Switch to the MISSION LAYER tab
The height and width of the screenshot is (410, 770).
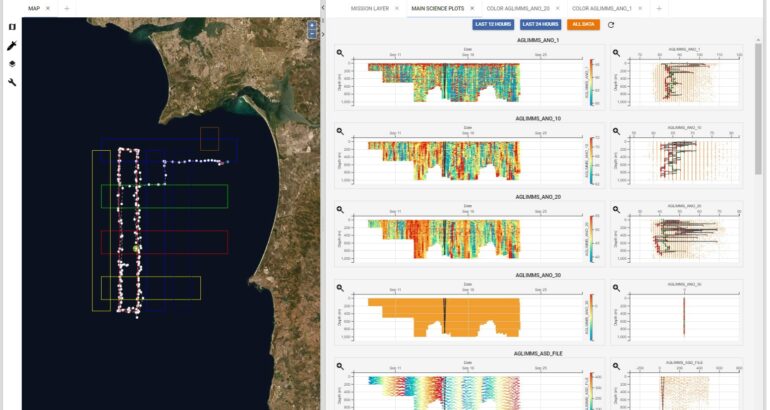(367, 8)
